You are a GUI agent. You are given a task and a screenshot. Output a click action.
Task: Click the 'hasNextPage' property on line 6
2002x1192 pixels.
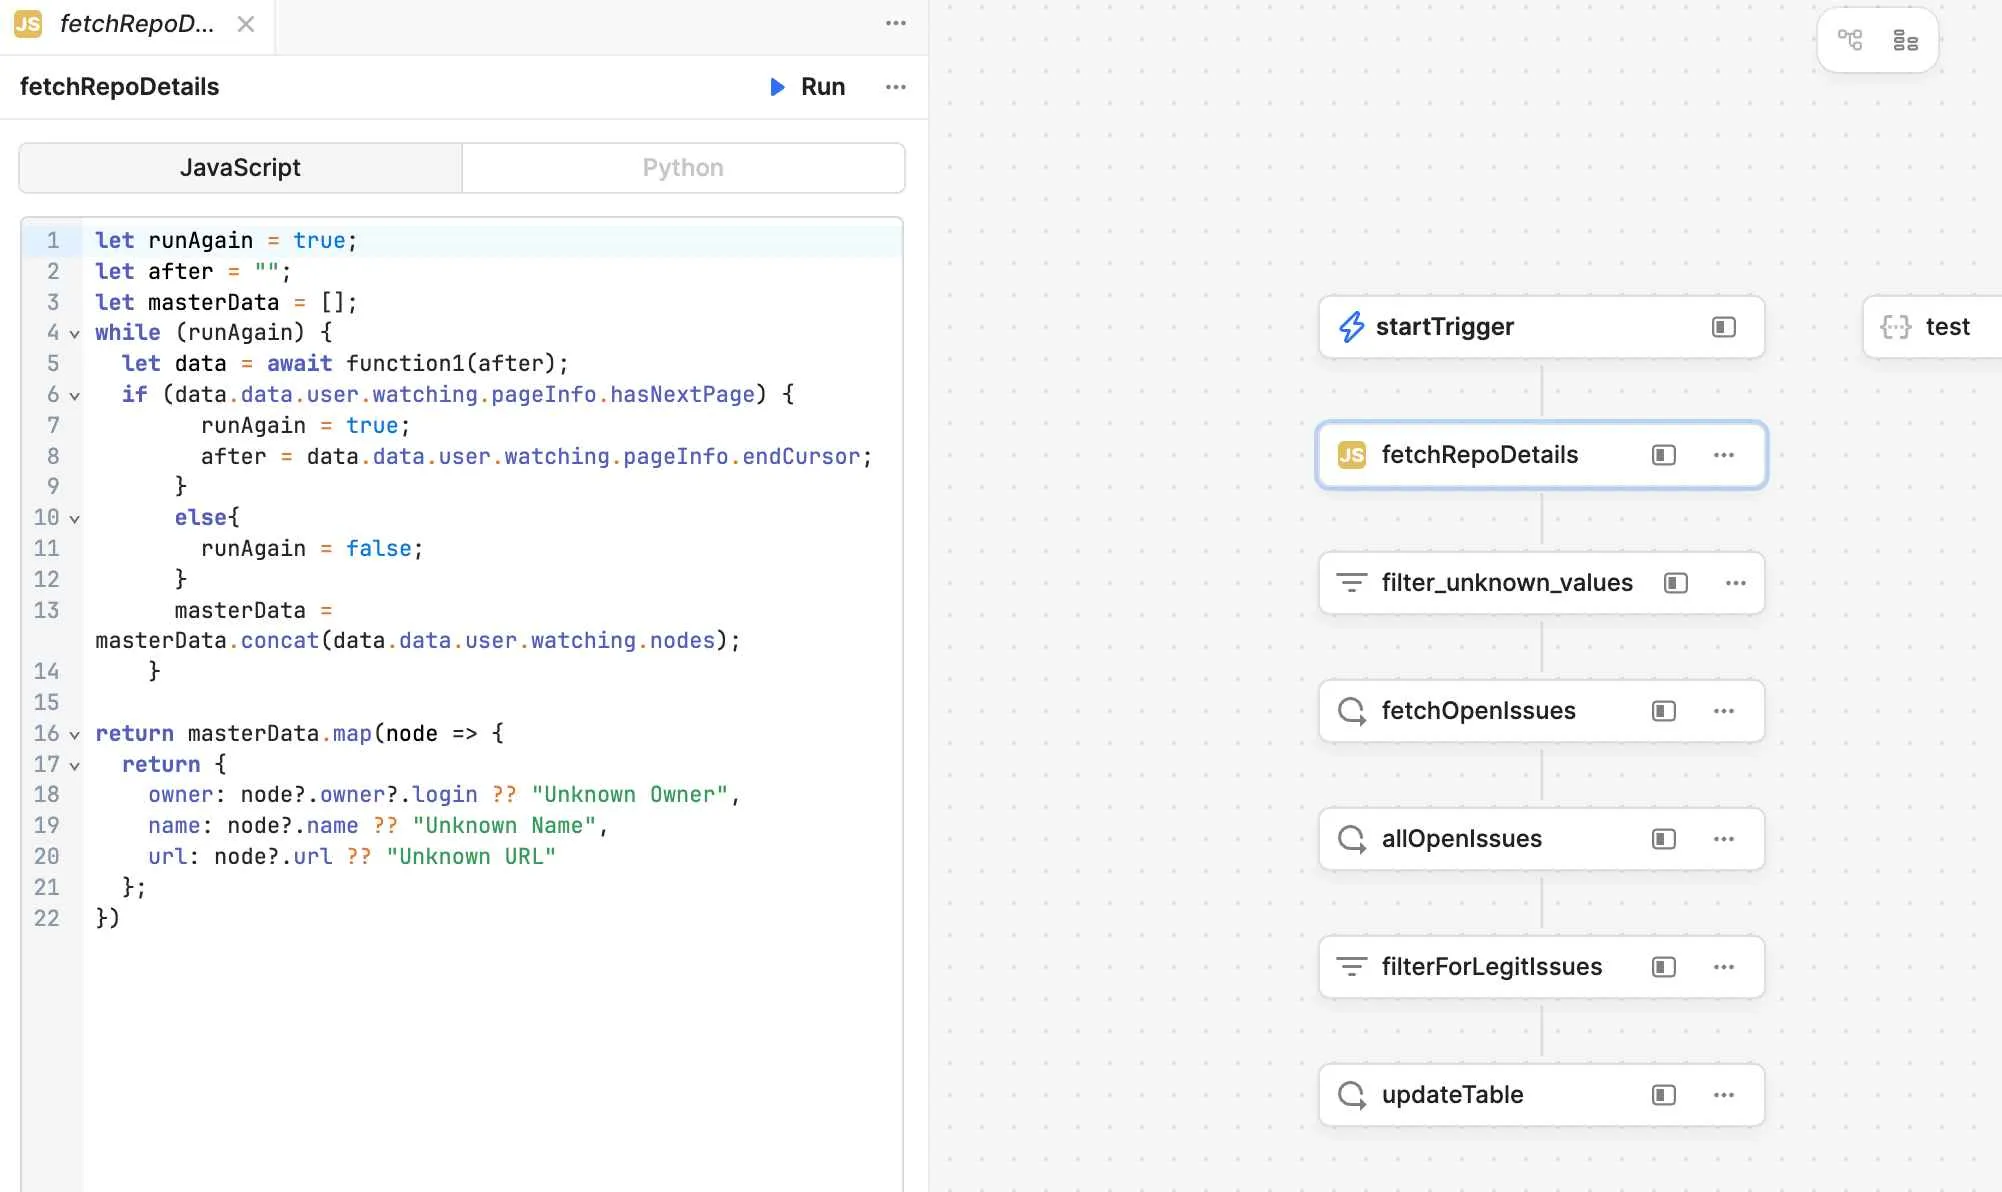[682, 395]
